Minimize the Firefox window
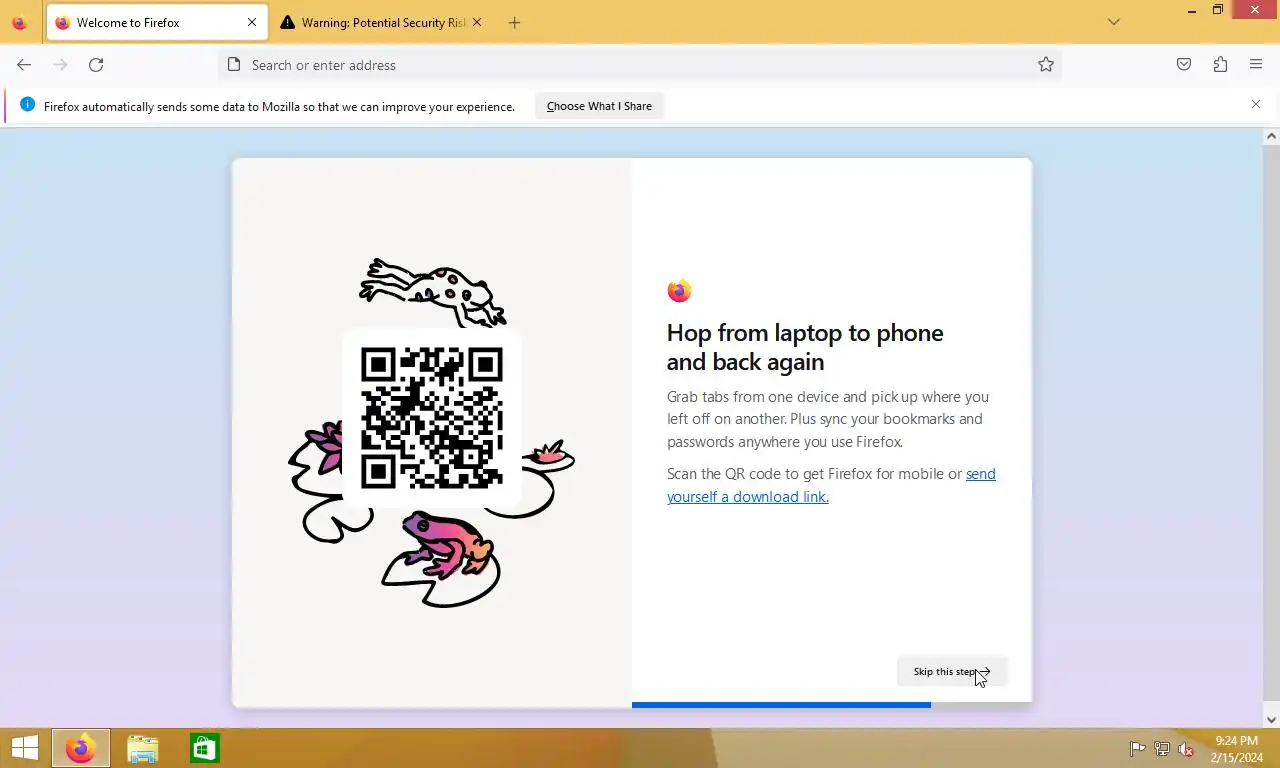1280x768 pixels. [x=1191, y=10]
